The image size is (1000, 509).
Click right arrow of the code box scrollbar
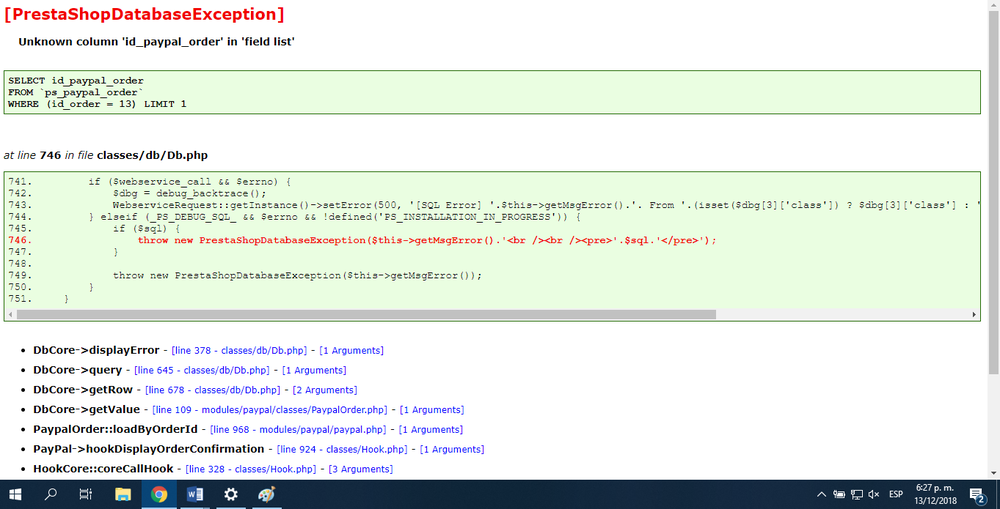974,314
